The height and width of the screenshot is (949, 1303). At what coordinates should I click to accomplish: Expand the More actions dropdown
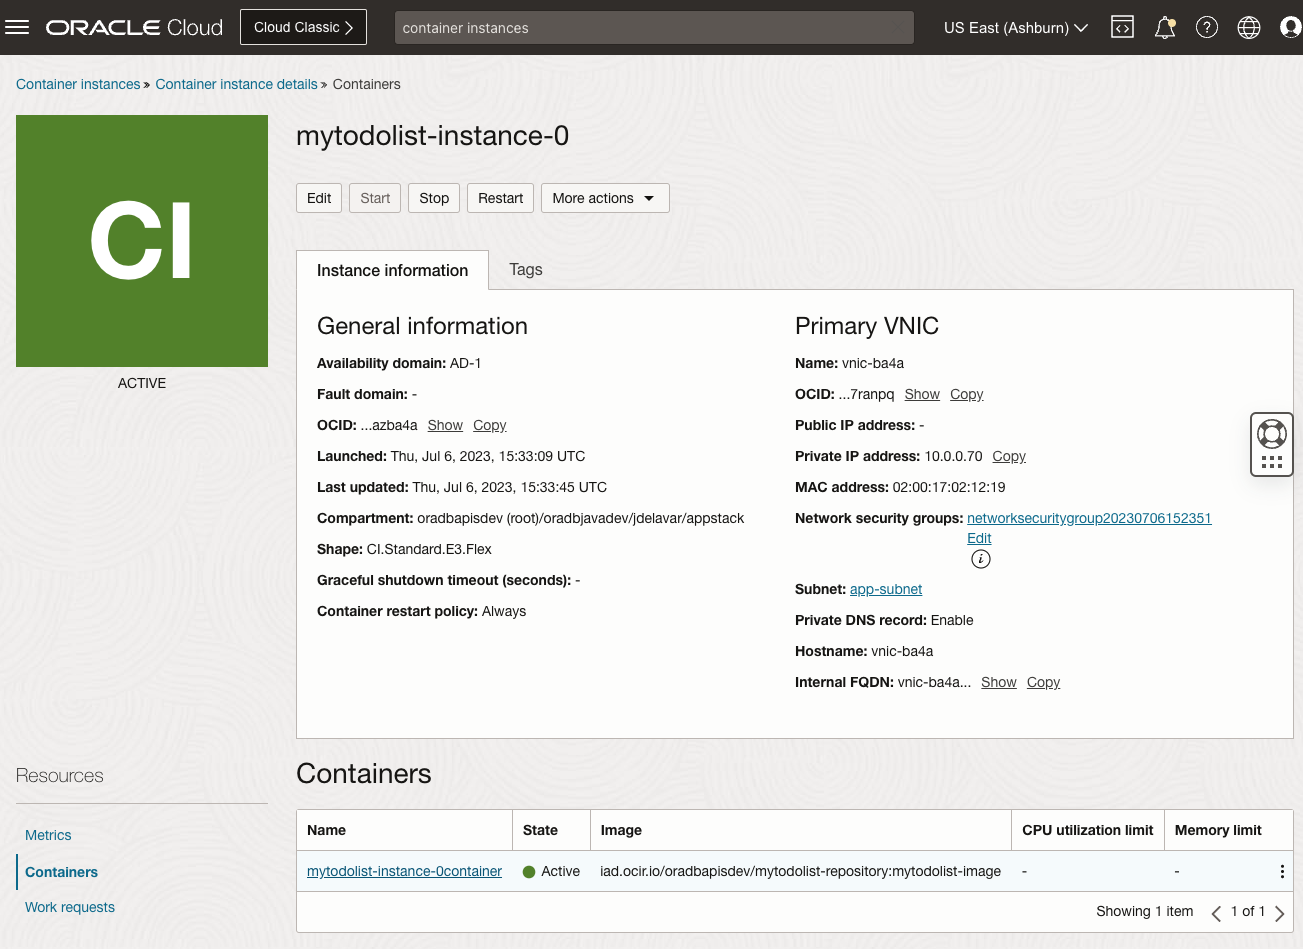(605, 198)
